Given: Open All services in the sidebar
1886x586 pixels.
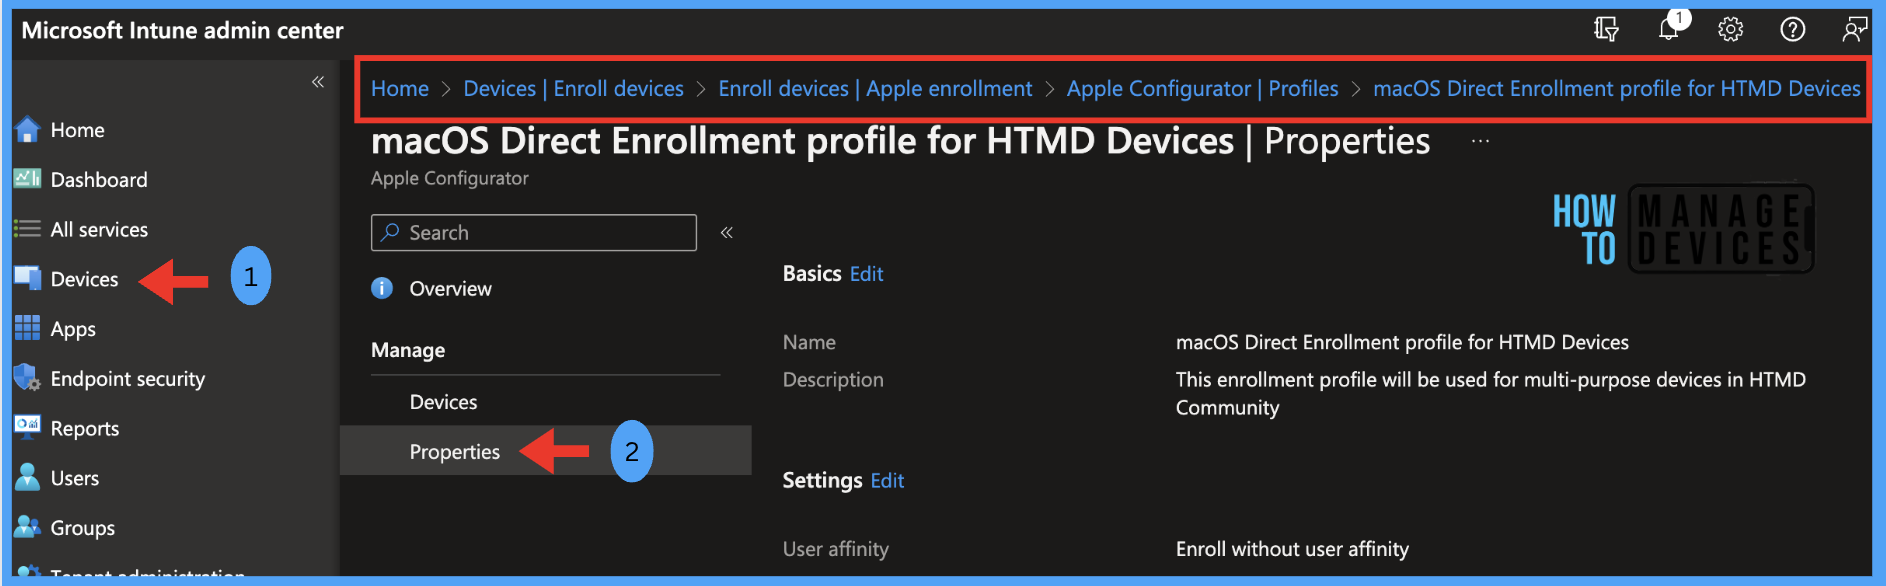Looking at the screenshot, I should point(99,230).
